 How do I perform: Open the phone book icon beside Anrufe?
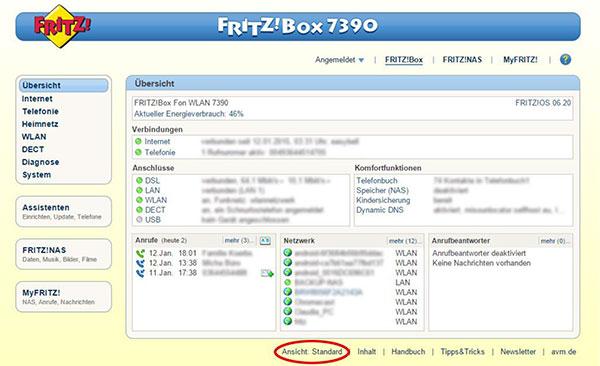tap(265, 240)
